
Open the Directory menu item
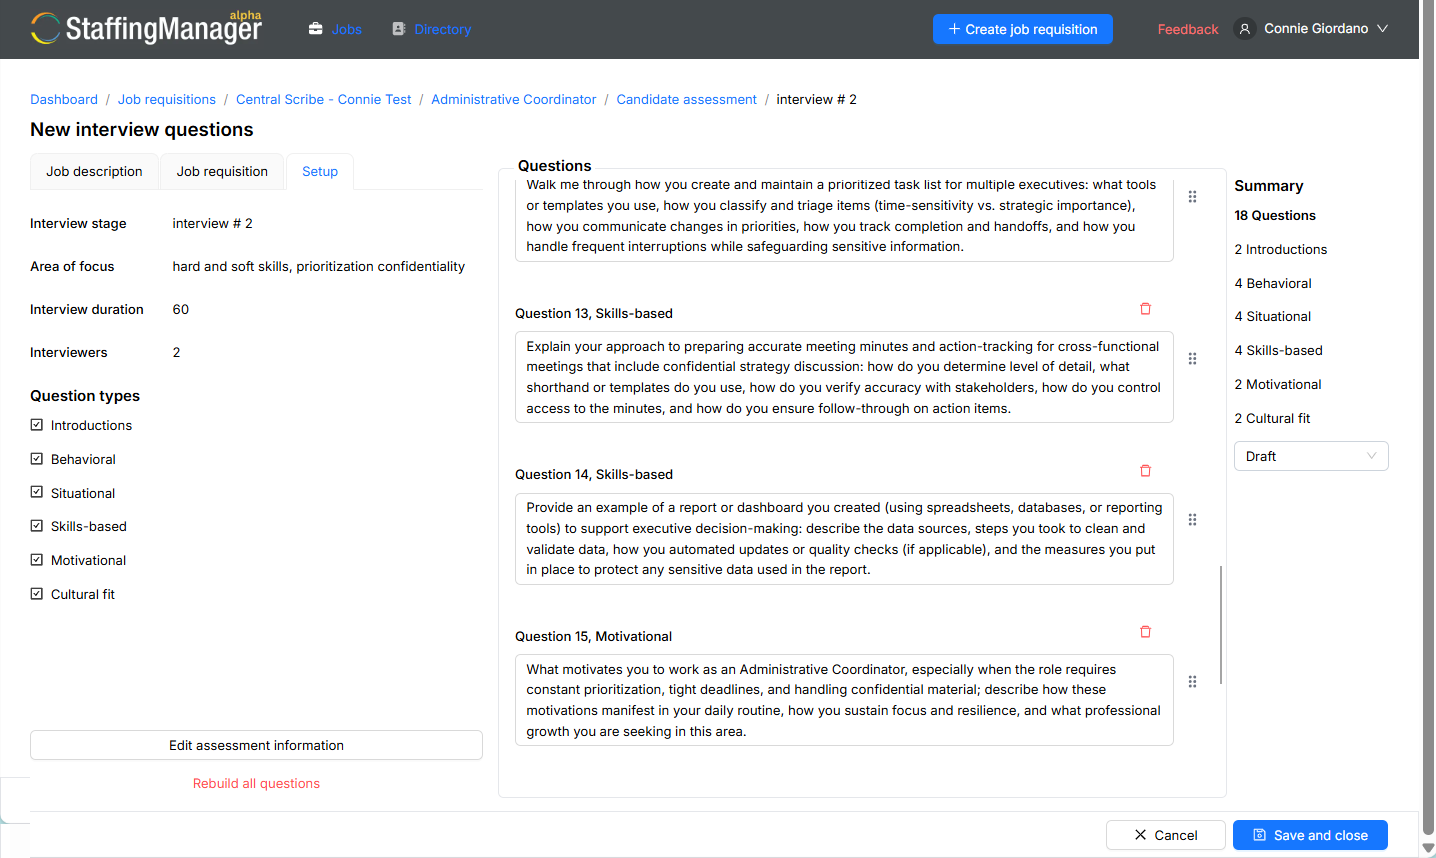pyautogui.click(x=443, y=29)
